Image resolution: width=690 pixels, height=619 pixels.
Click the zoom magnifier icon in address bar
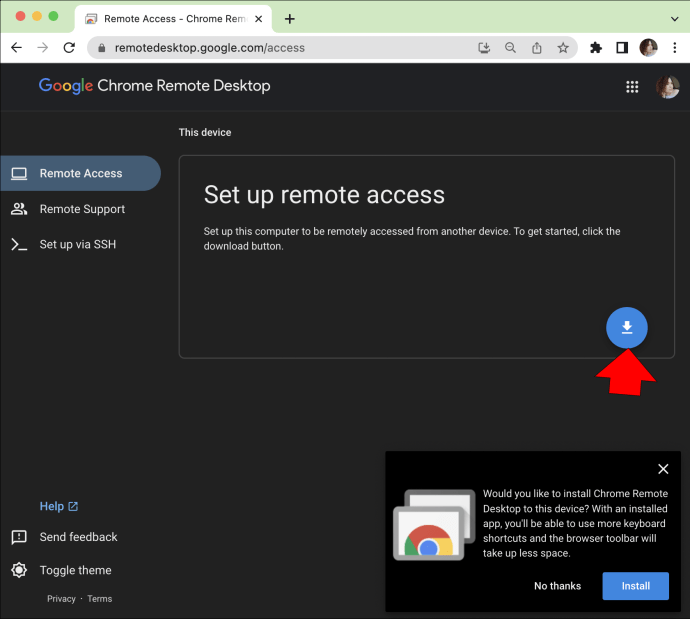(x=510, y=48)
